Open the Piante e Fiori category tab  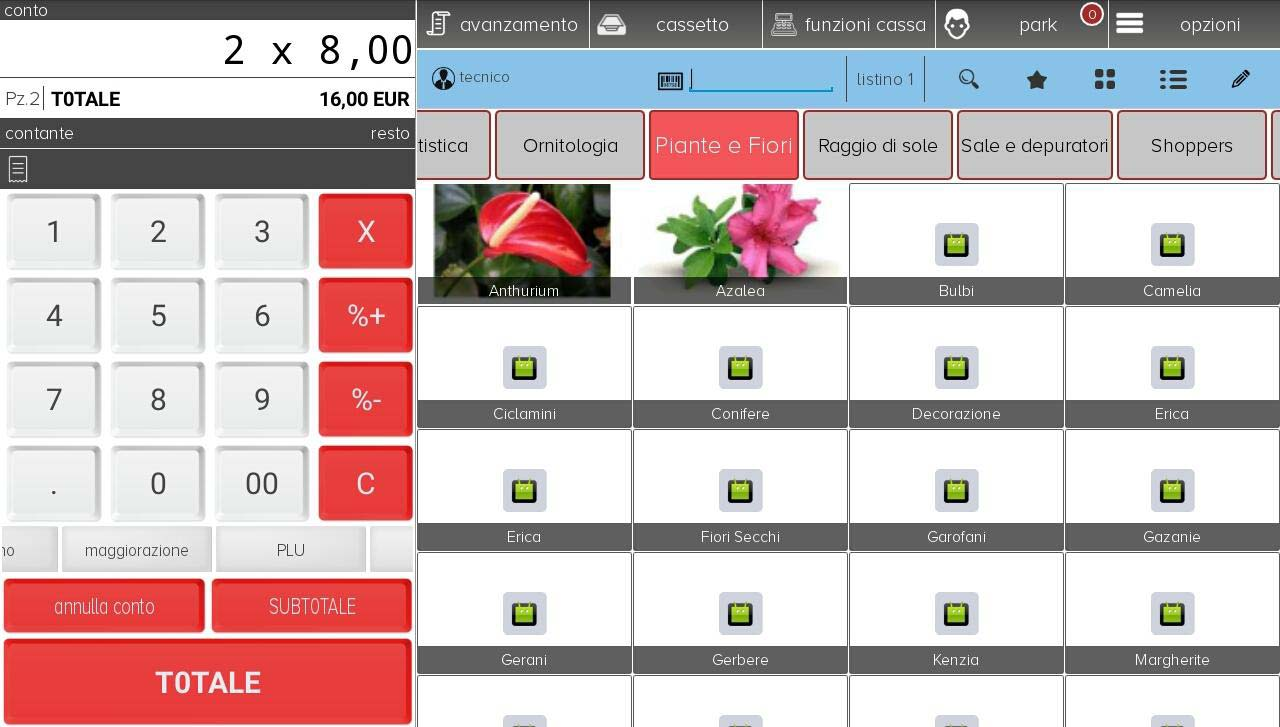724,145
